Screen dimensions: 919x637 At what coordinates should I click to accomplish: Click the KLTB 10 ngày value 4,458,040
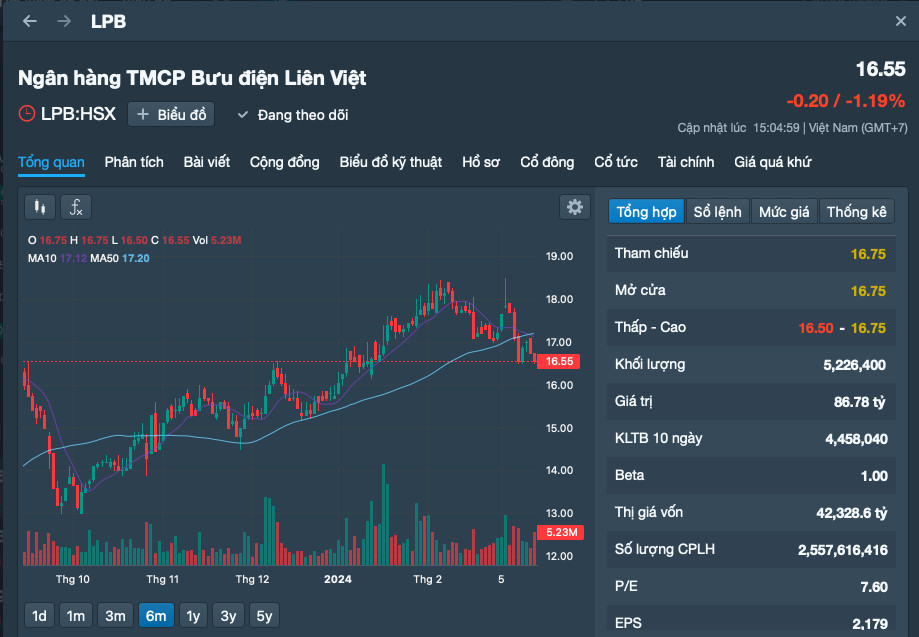pyautogui.click(x=856, y=439)
